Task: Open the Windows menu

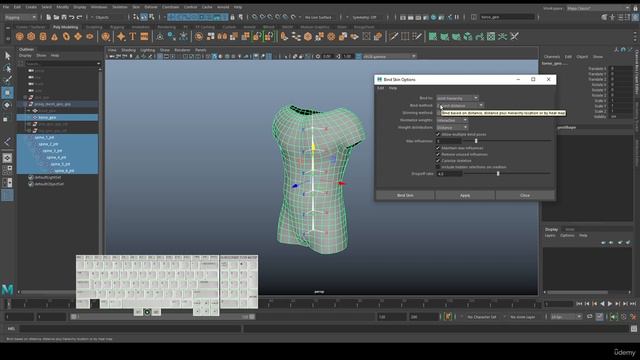Action: click(99, 7)
